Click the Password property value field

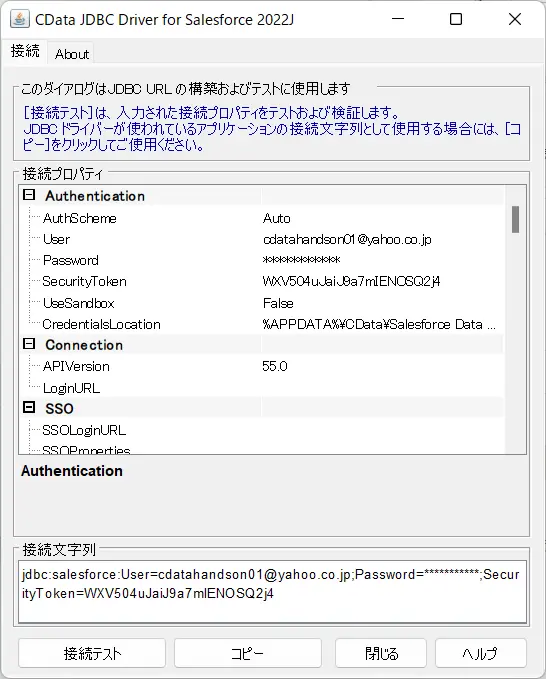click(x=383, y=260)
